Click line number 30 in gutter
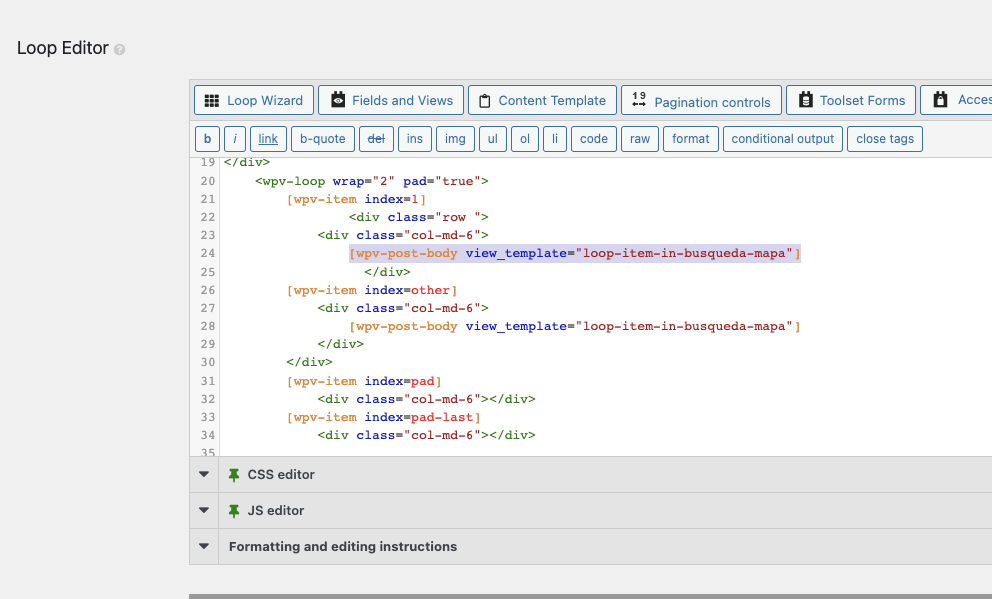992x599 pixels. (x=208, y=362)
